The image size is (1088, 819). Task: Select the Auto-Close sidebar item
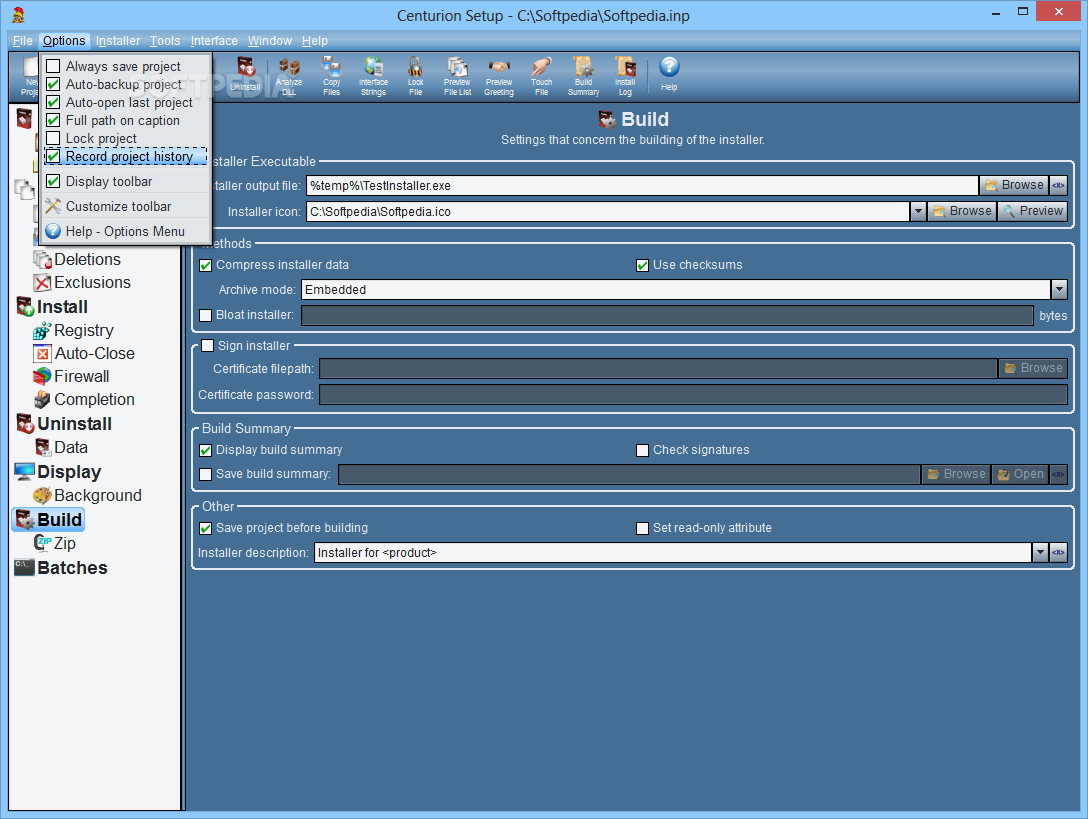(x=84, y=353)
